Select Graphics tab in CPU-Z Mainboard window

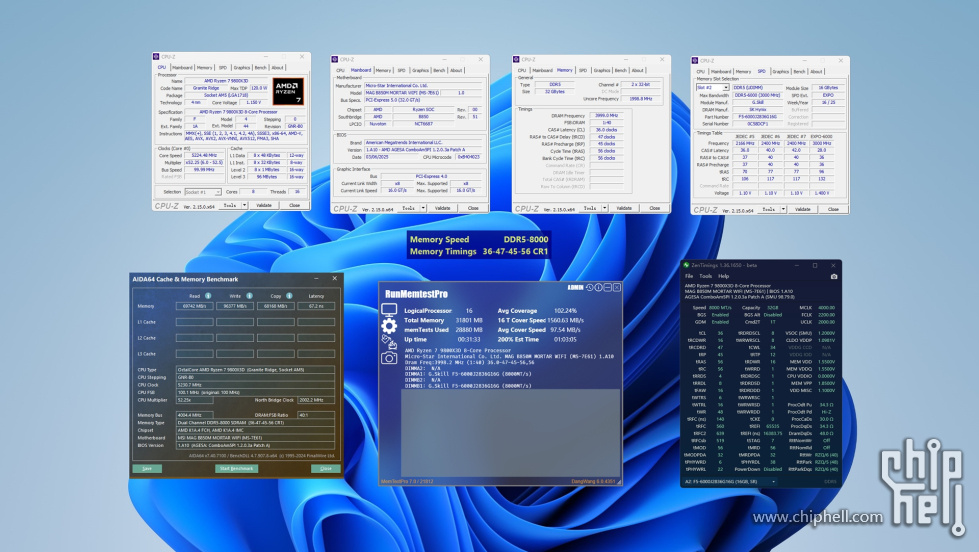[420, 70]
